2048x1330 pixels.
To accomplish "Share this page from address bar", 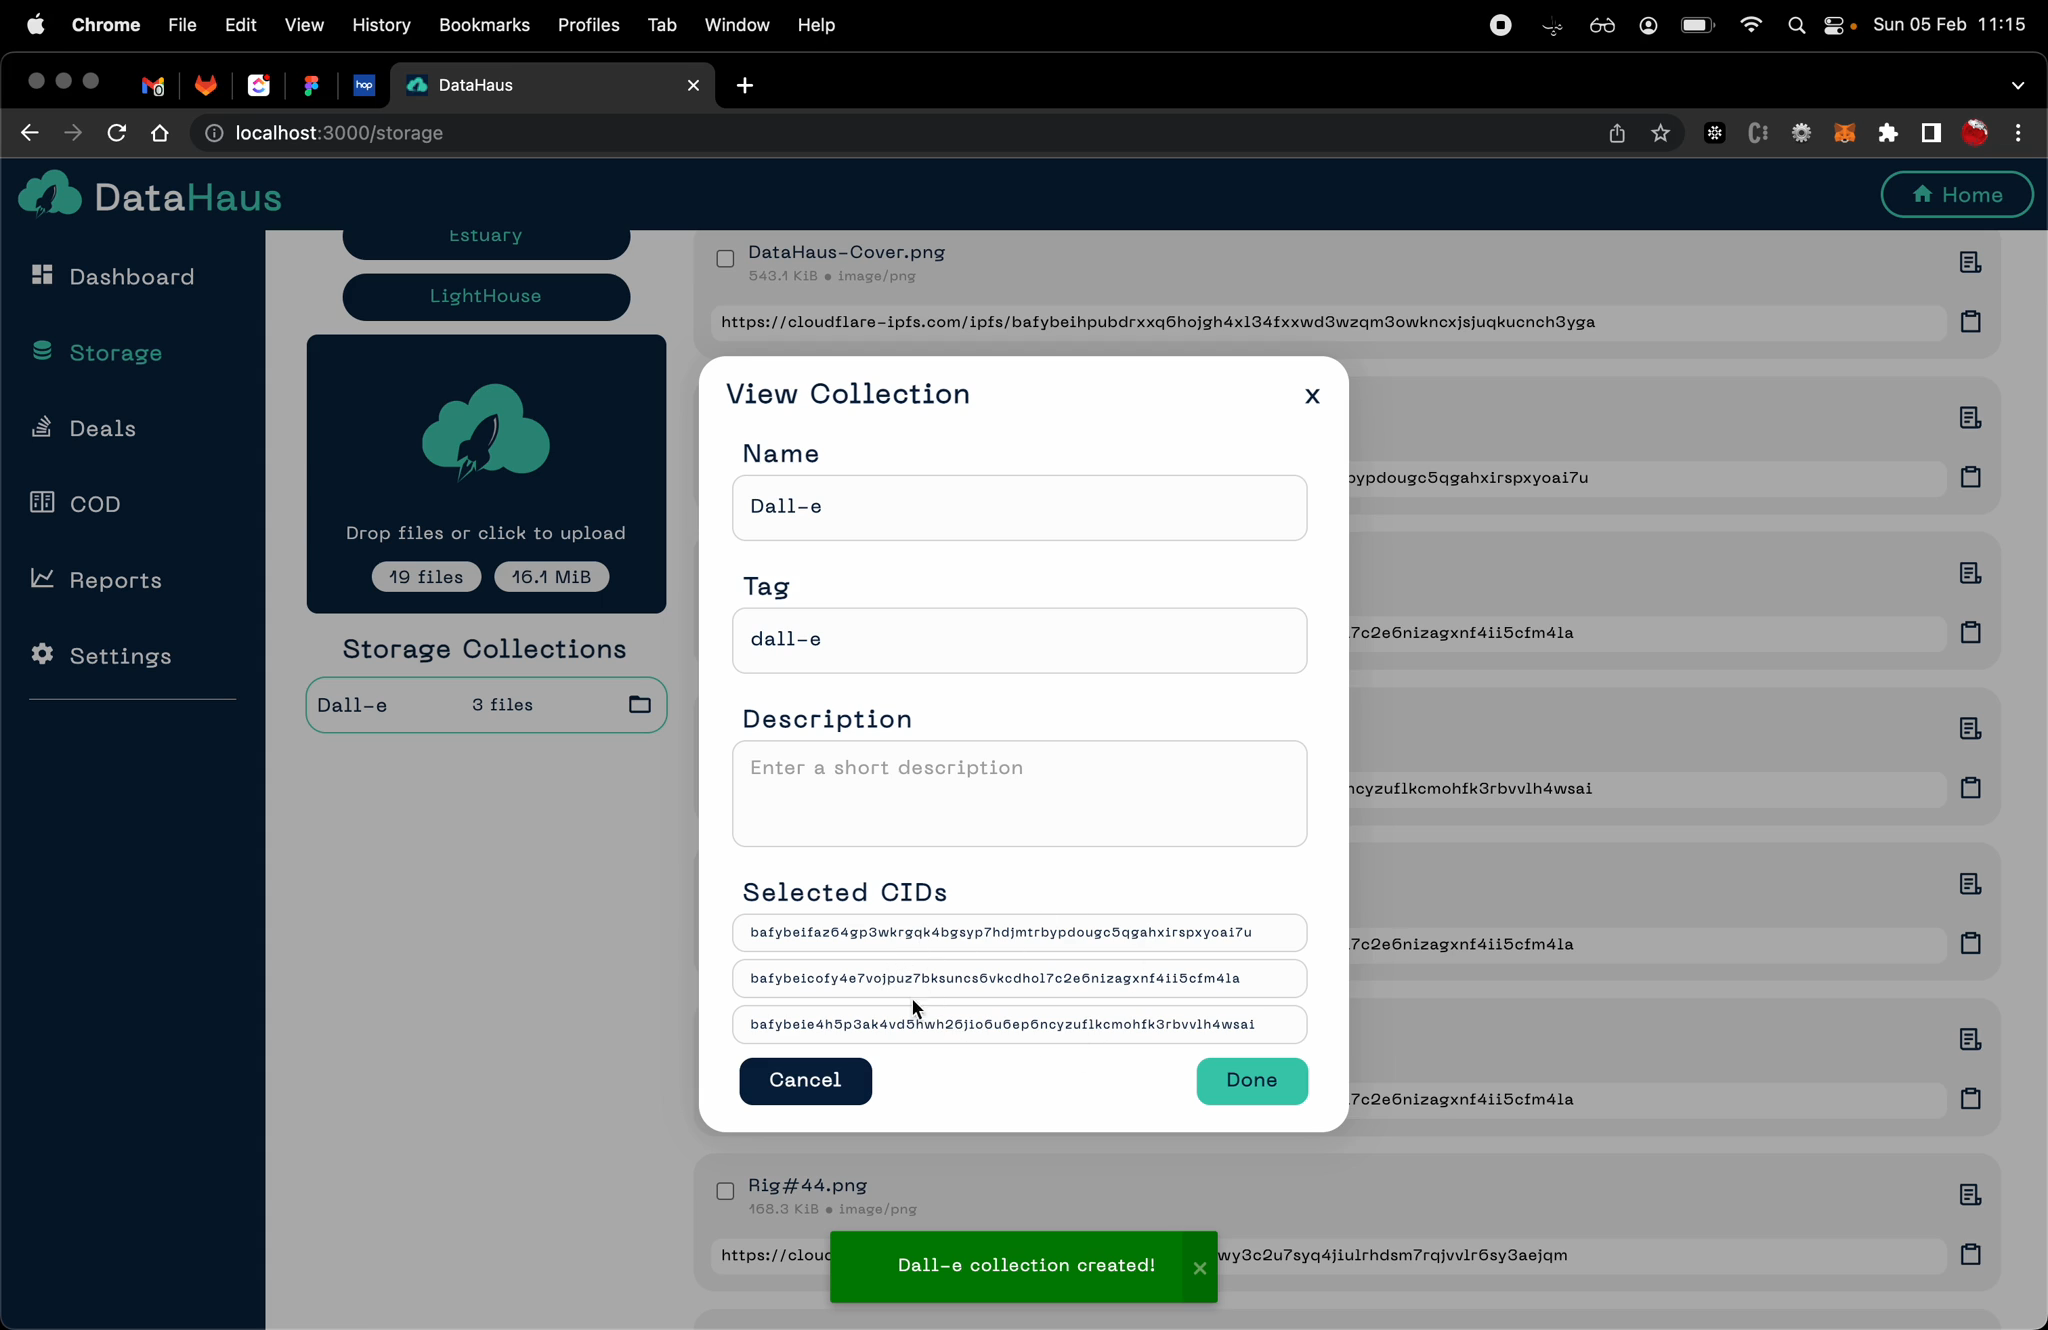I will [1617, 133].
